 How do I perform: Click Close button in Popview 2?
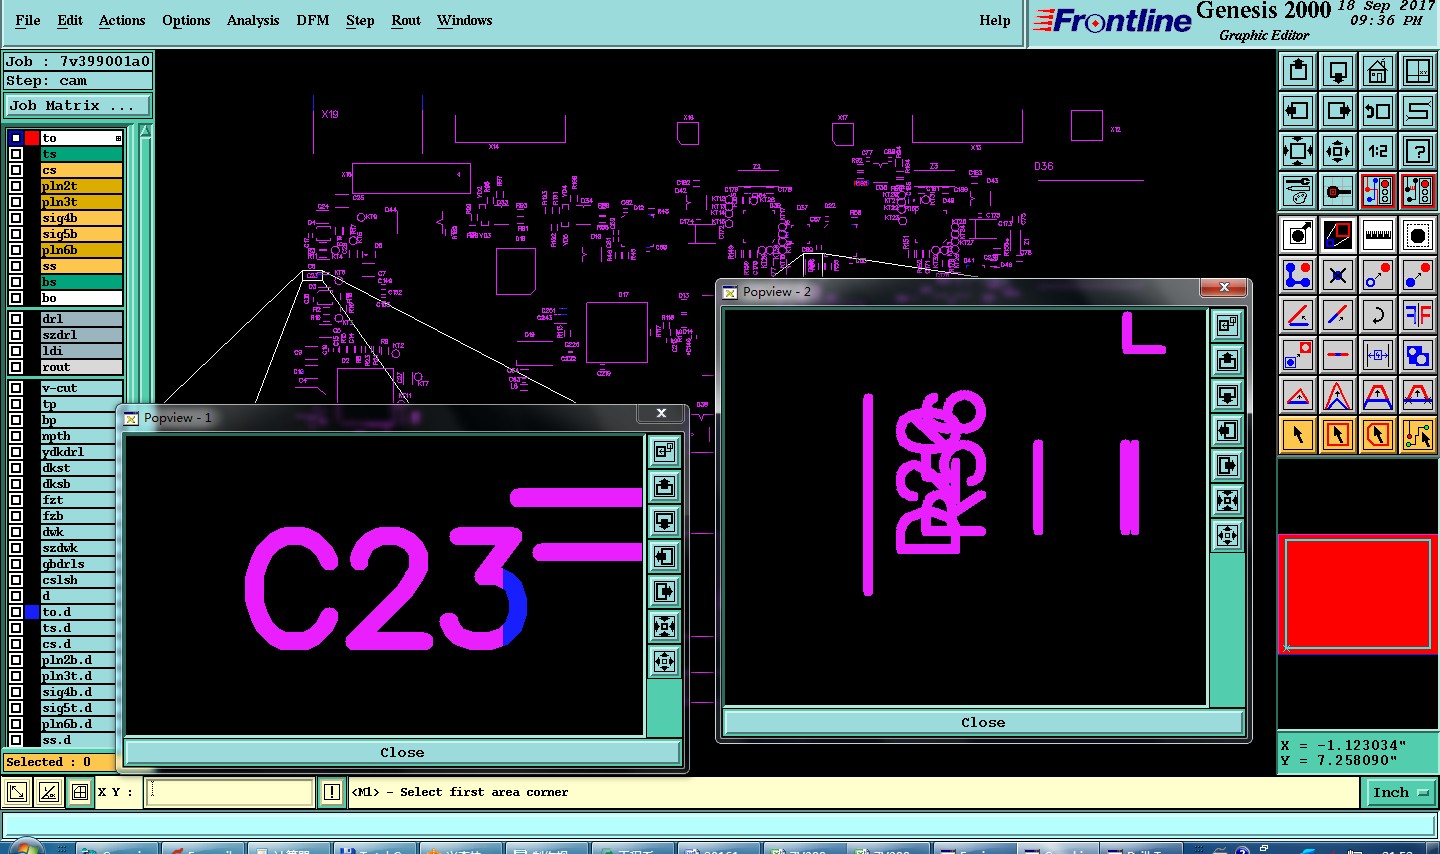[983, 722]
